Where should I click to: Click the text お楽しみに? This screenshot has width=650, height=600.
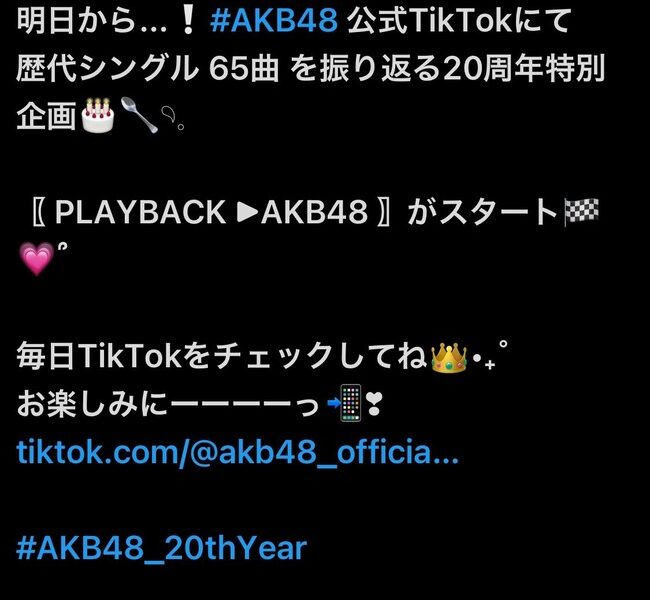[x=92, y=404]
